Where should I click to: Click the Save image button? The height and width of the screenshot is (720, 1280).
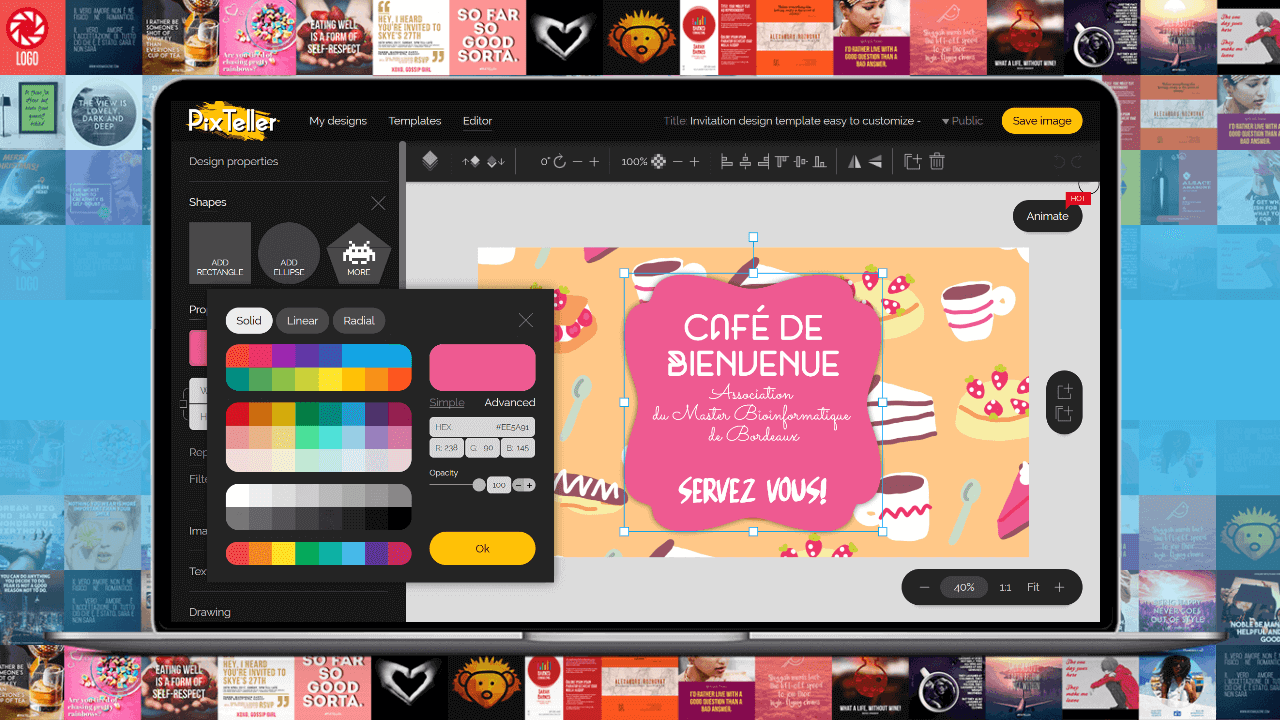(x=1042, y=120)
